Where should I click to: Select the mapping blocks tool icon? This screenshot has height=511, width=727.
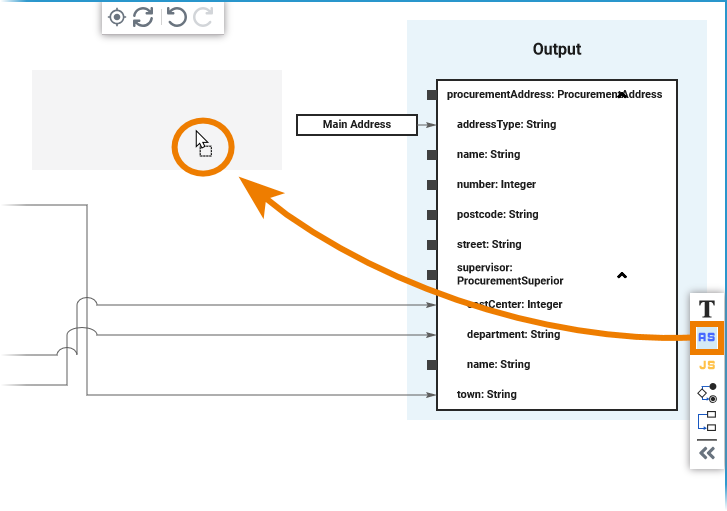(707, 421)
